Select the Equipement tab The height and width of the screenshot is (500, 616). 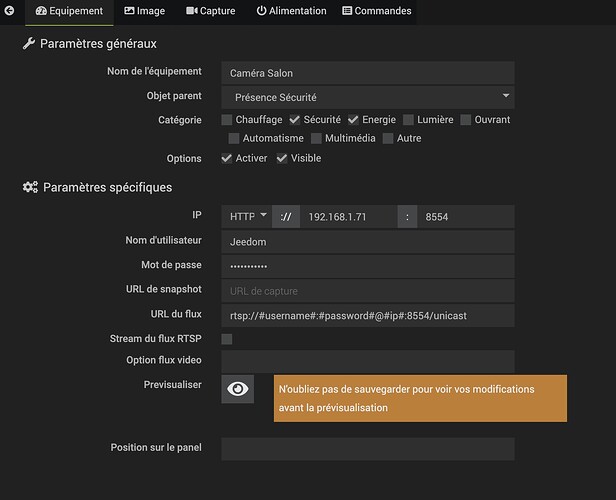pos(69,11)
